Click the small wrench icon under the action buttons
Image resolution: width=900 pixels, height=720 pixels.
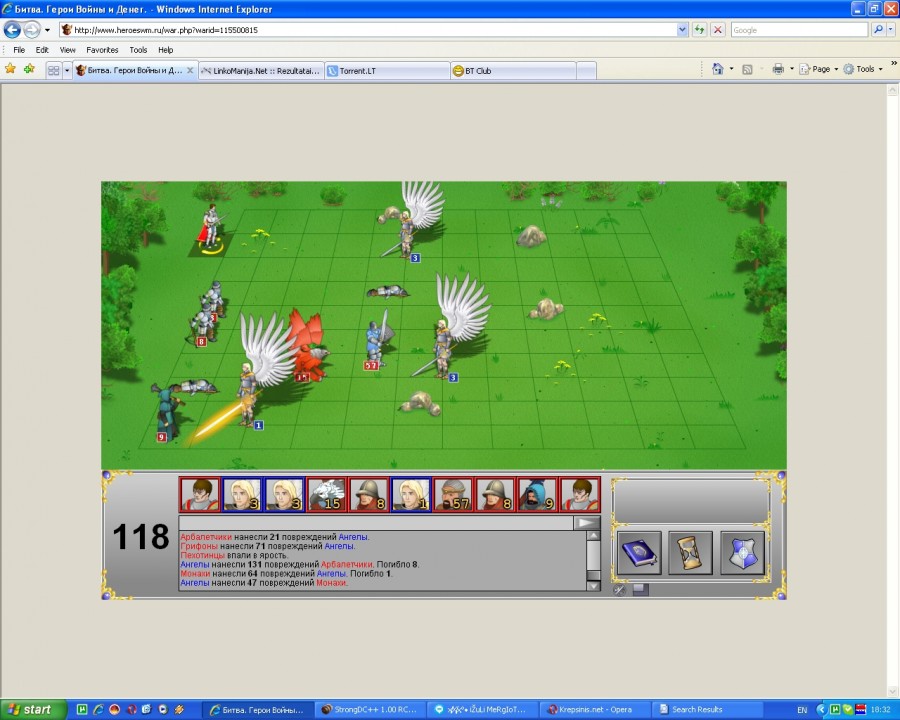coord(619,589)
